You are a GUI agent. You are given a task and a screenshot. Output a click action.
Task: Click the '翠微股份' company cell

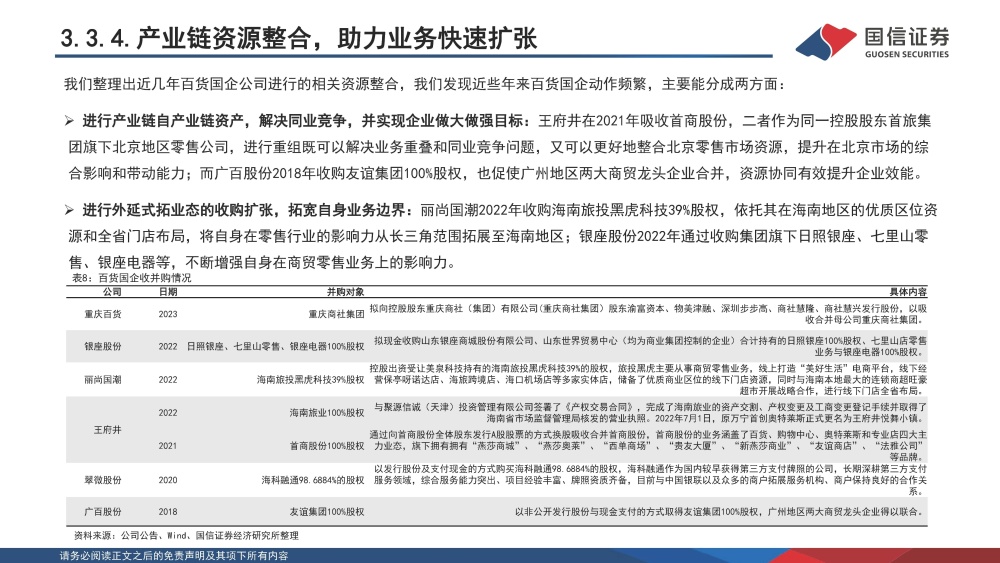point(103,479)
